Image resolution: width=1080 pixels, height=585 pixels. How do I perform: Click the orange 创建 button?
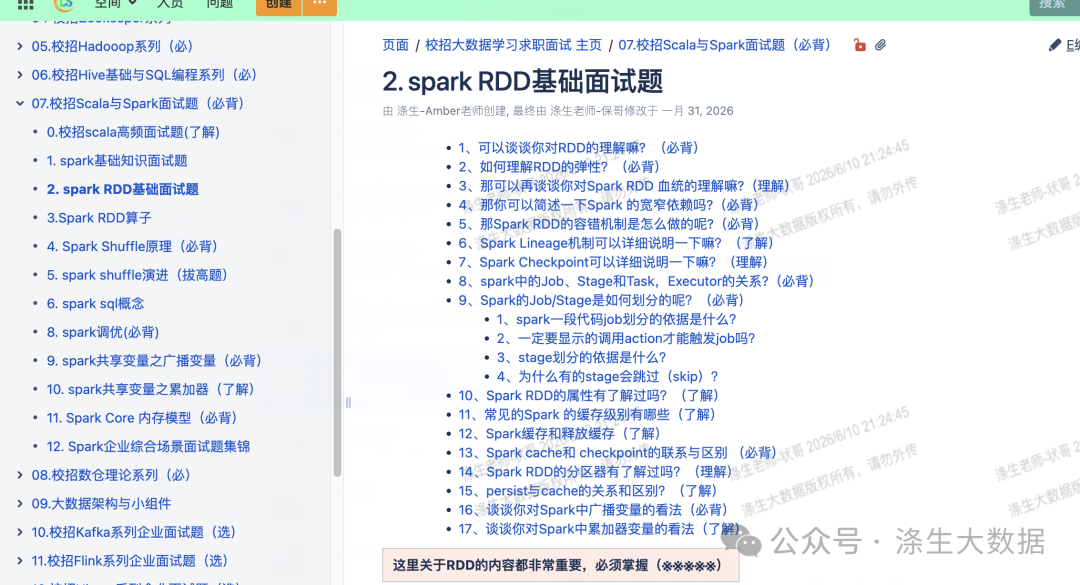tap(278, 5)
